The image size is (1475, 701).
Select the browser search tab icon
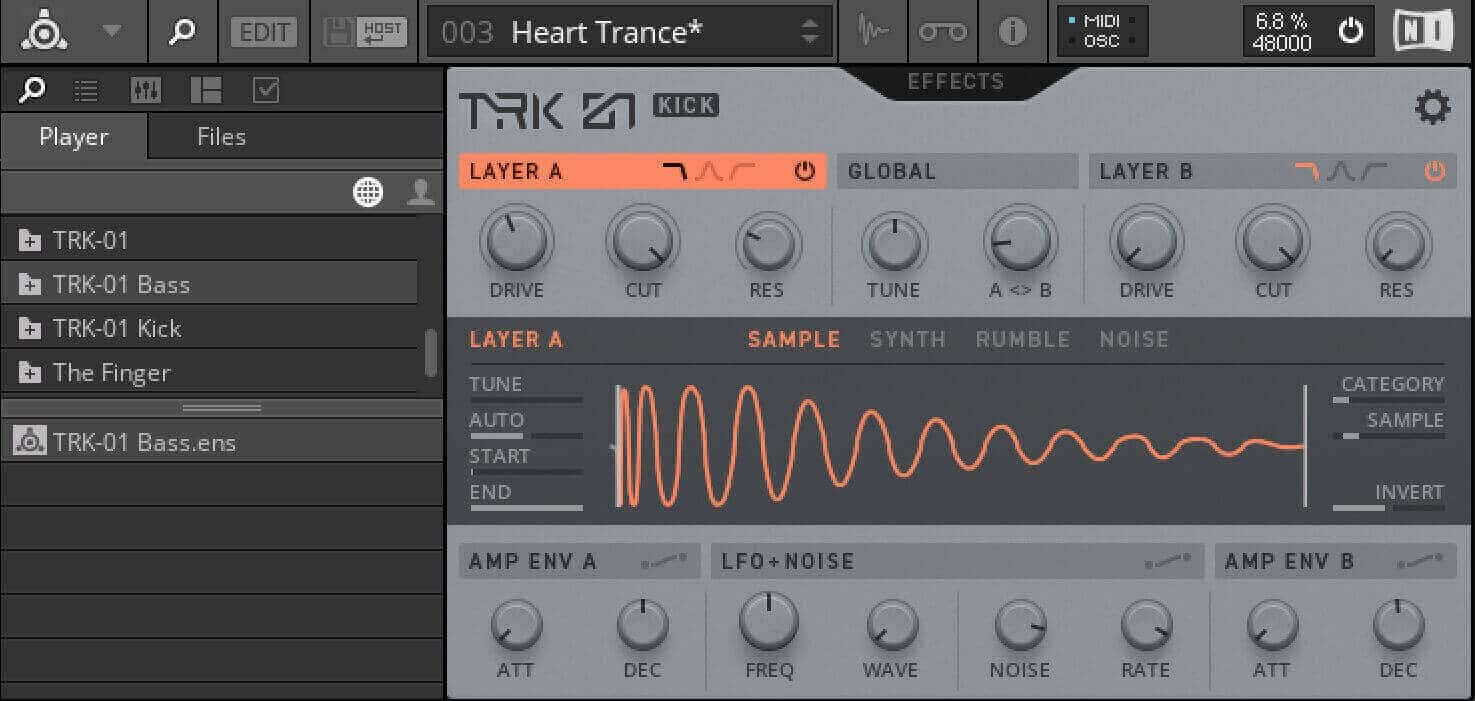tap(32, 91)
